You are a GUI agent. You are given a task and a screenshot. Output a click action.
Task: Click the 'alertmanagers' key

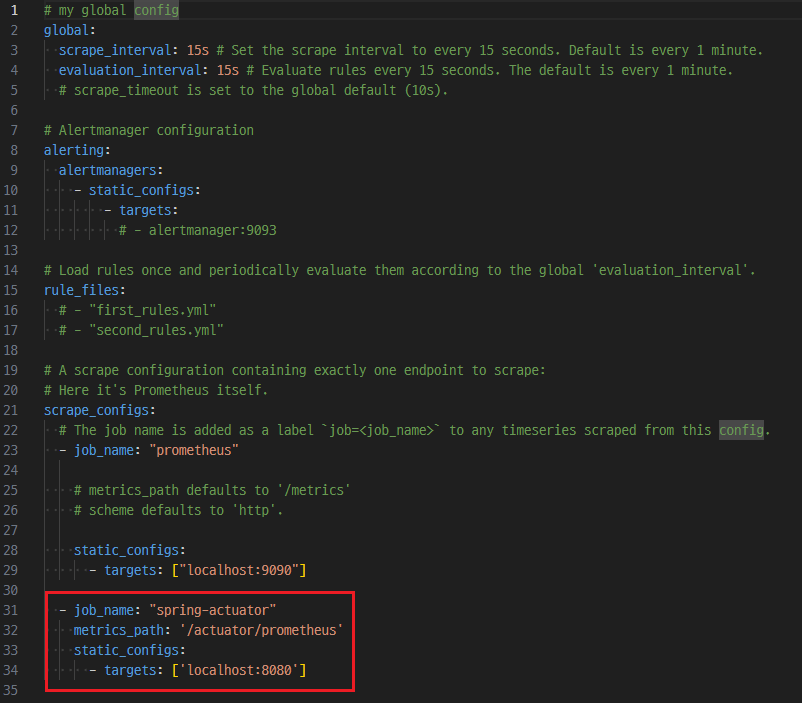coord(107,170)
